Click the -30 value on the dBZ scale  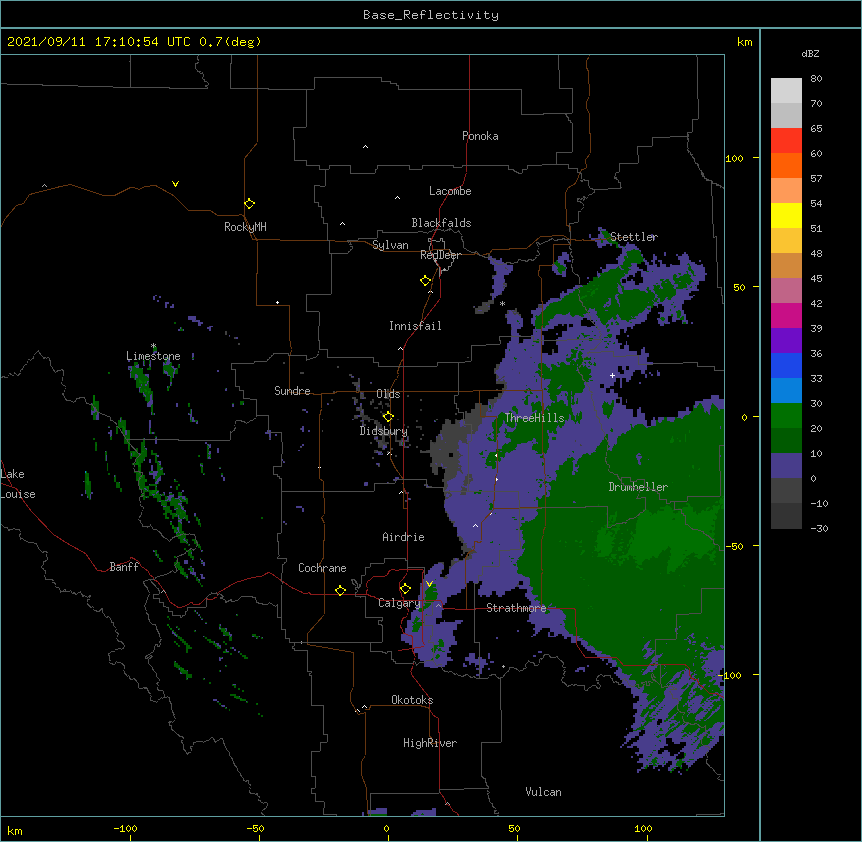pos(819,529)
